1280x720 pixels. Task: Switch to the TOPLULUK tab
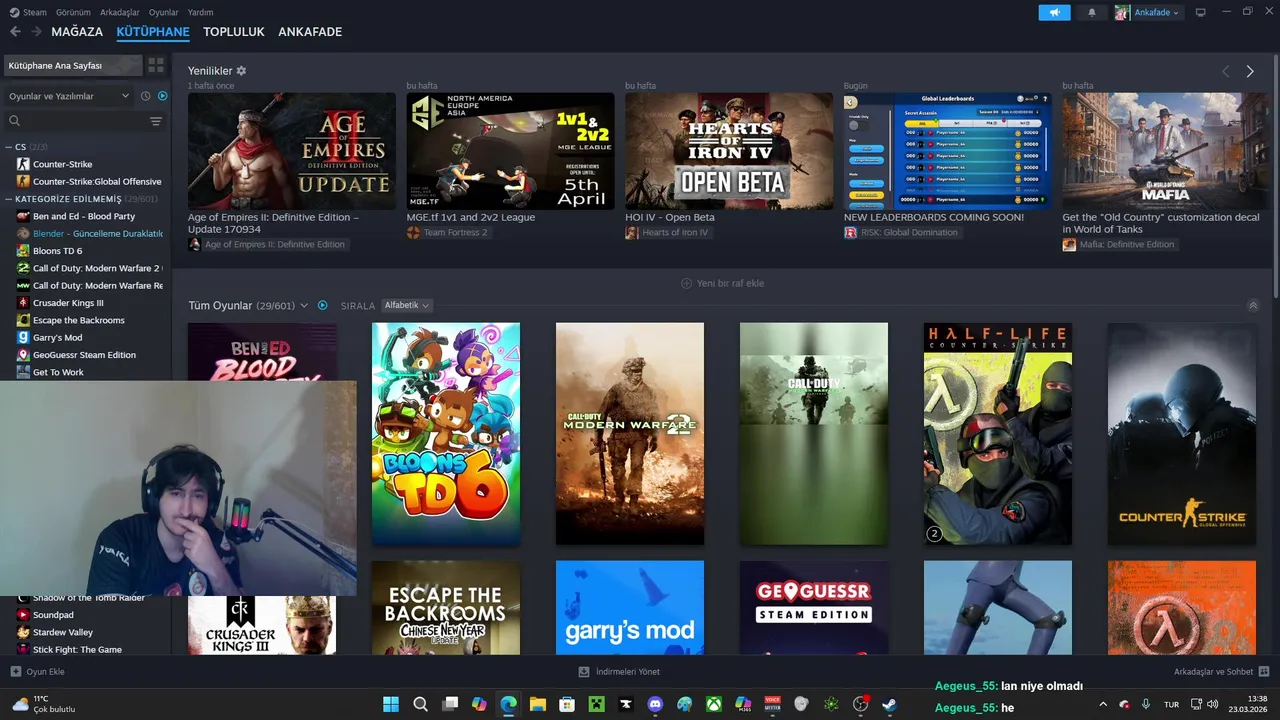[x=234, y=32]
